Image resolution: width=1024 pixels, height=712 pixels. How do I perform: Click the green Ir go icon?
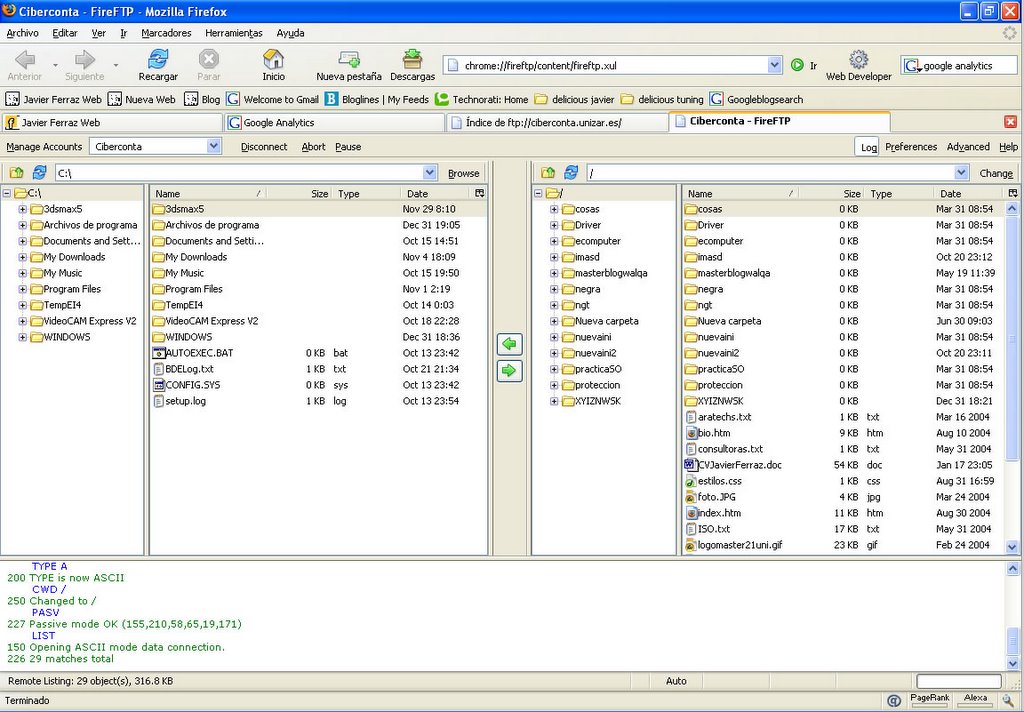(797, 65)
